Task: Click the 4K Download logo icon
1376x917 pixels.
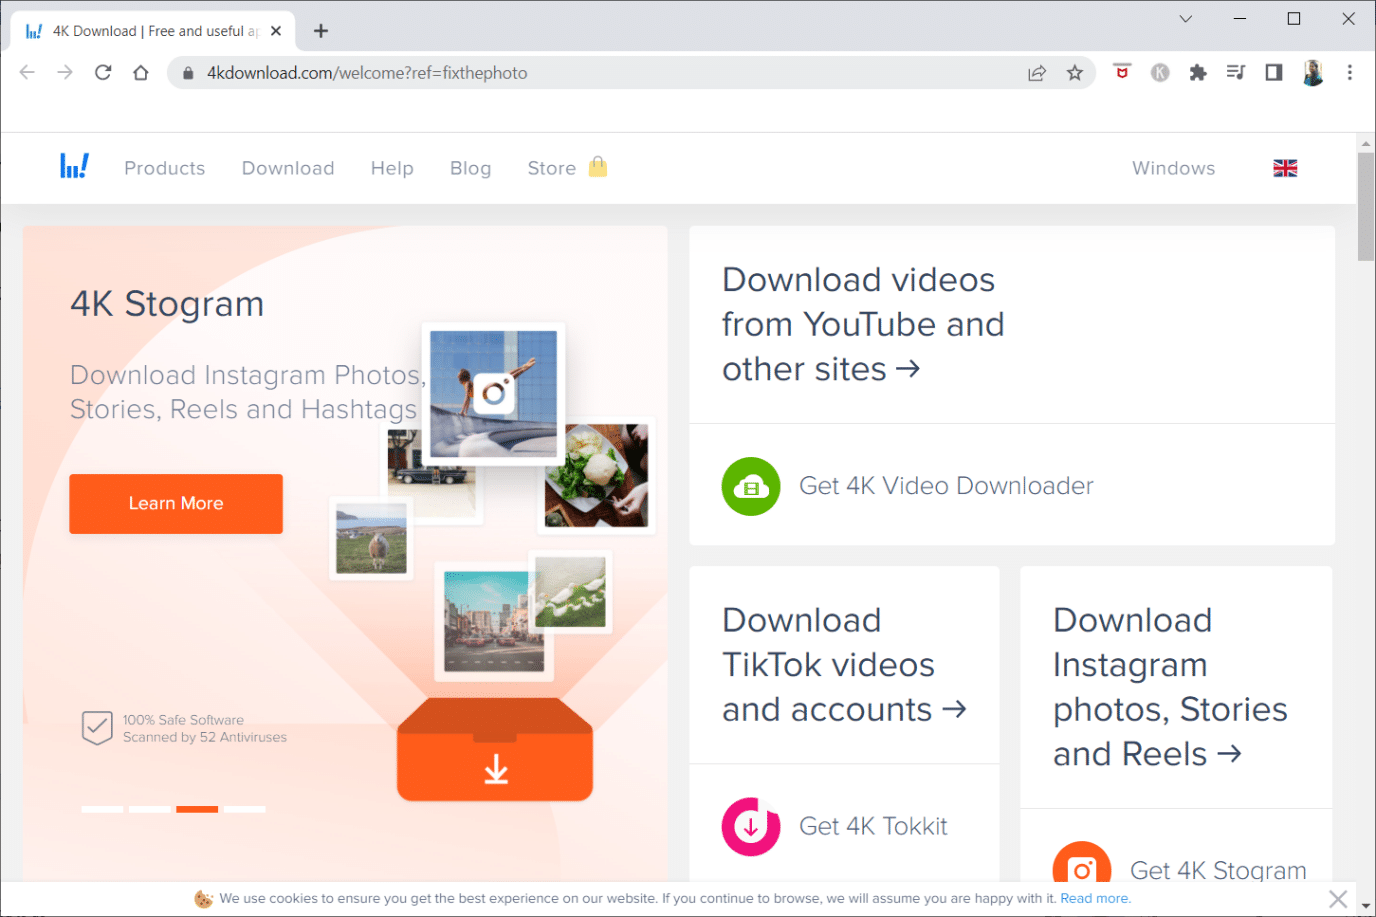Action: pos(74,166)
